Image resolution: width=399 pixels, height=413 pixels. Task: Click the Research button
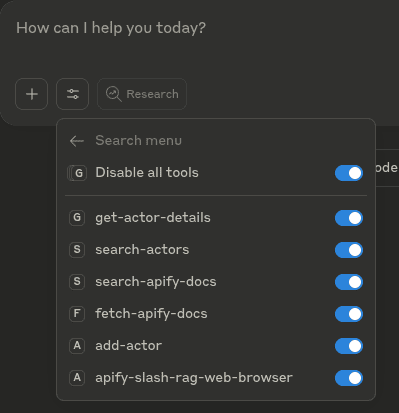tap(142, 94)
